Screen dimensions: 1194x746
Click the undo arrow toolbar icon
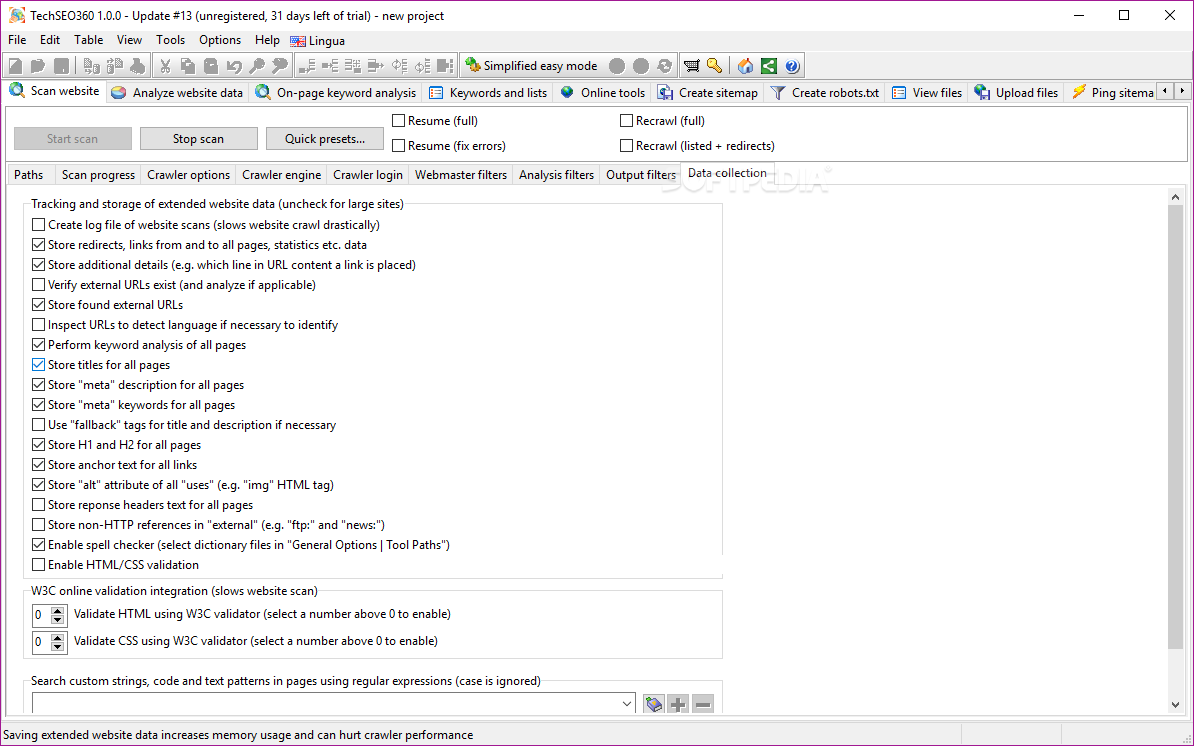235,66
